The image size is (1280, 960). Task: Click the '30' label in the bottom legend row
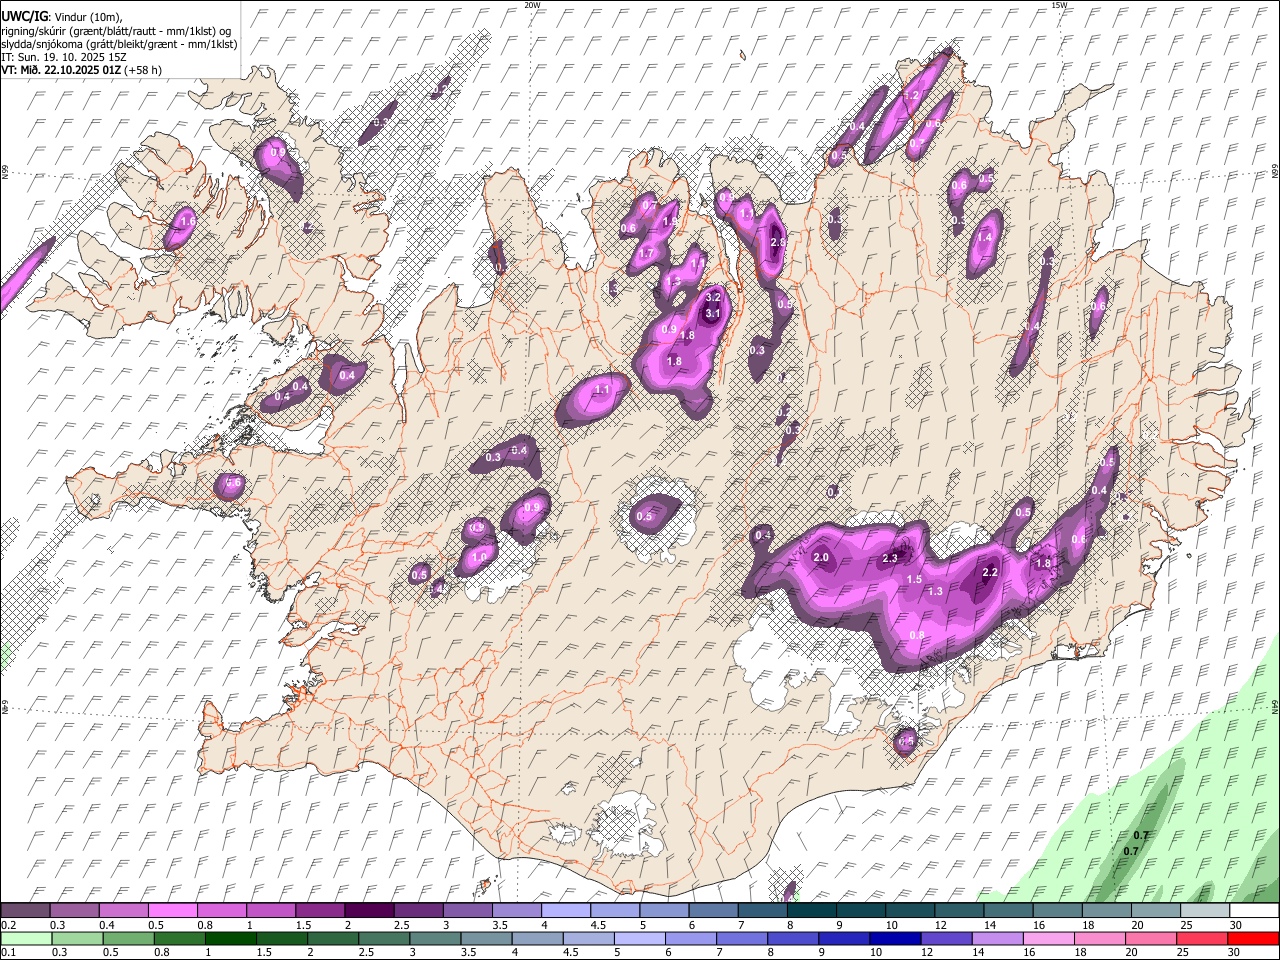coord(1235,953)
